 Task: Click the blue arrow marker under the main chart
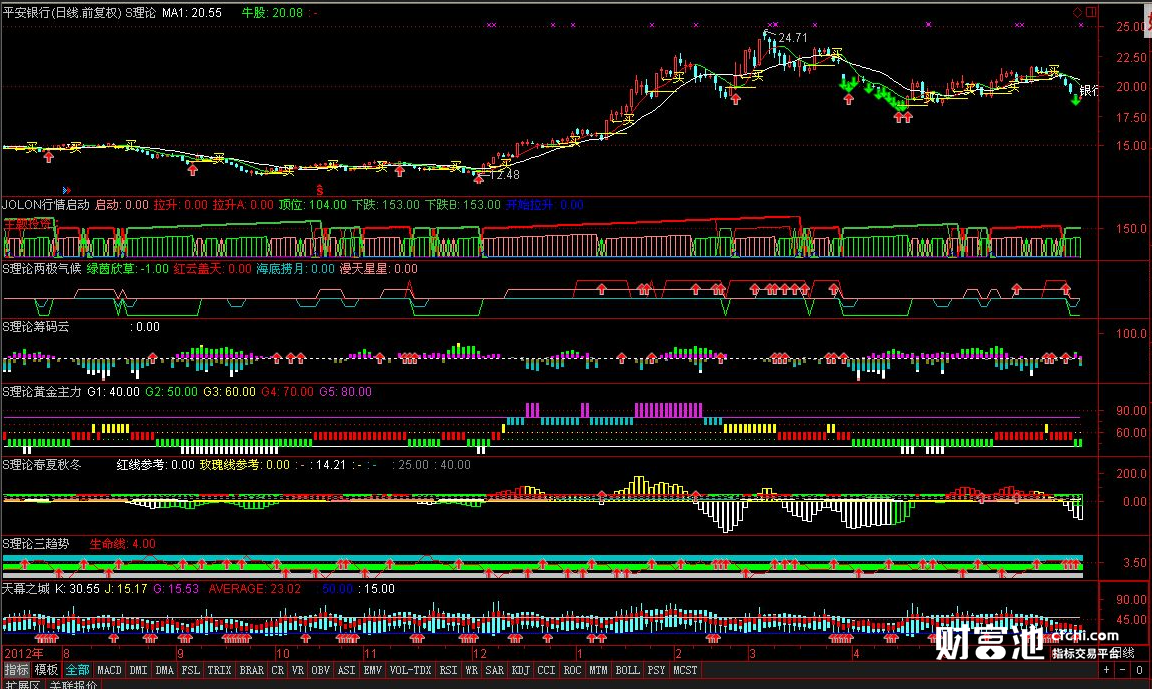point(67,190)
